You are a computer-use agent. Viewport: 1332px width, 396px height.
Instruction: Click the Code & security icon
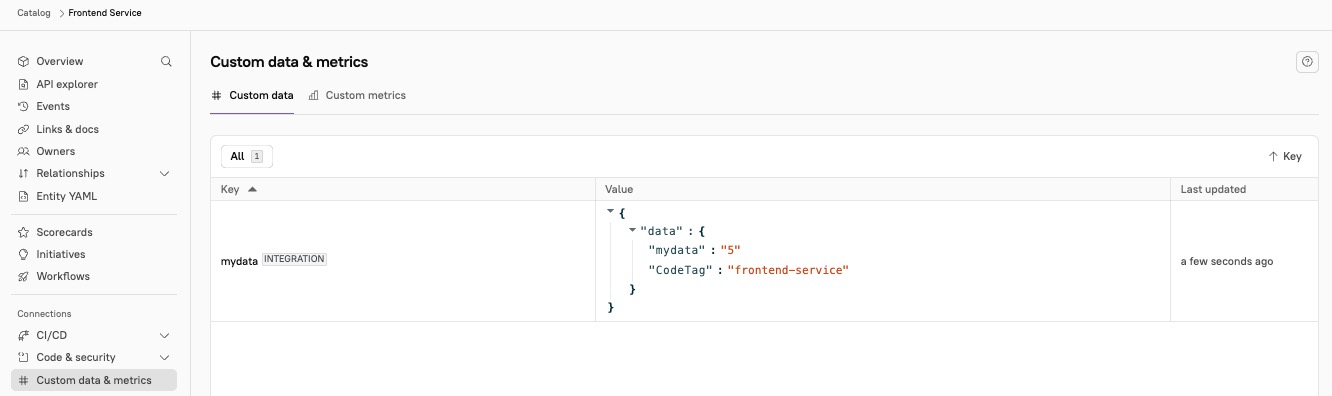coord(24,357)
